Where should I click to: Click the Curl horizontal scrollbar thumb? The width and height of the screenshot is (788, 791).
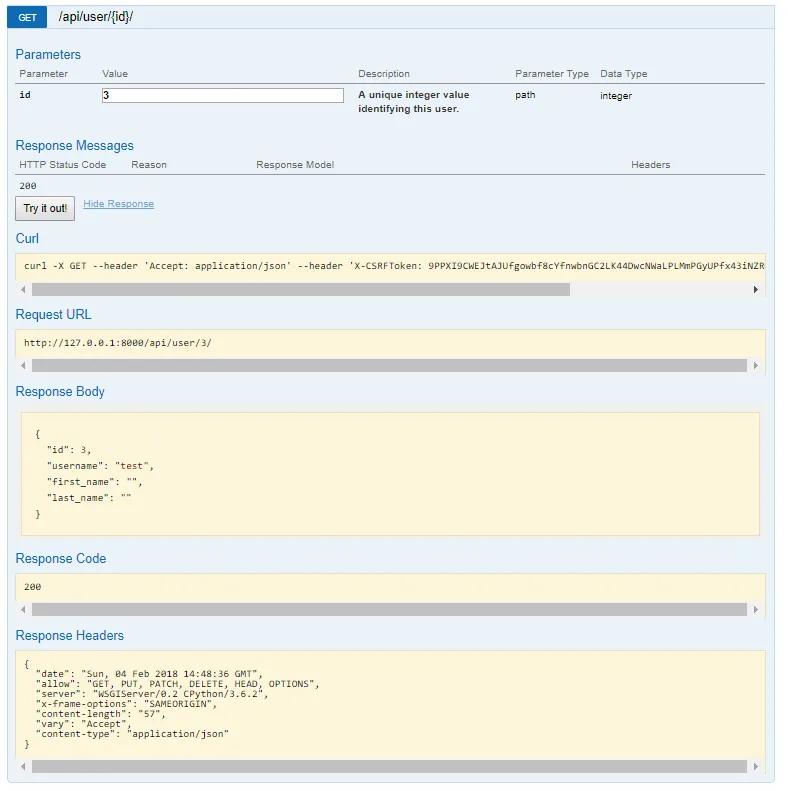pyautogui.click(x=301, y=290)
